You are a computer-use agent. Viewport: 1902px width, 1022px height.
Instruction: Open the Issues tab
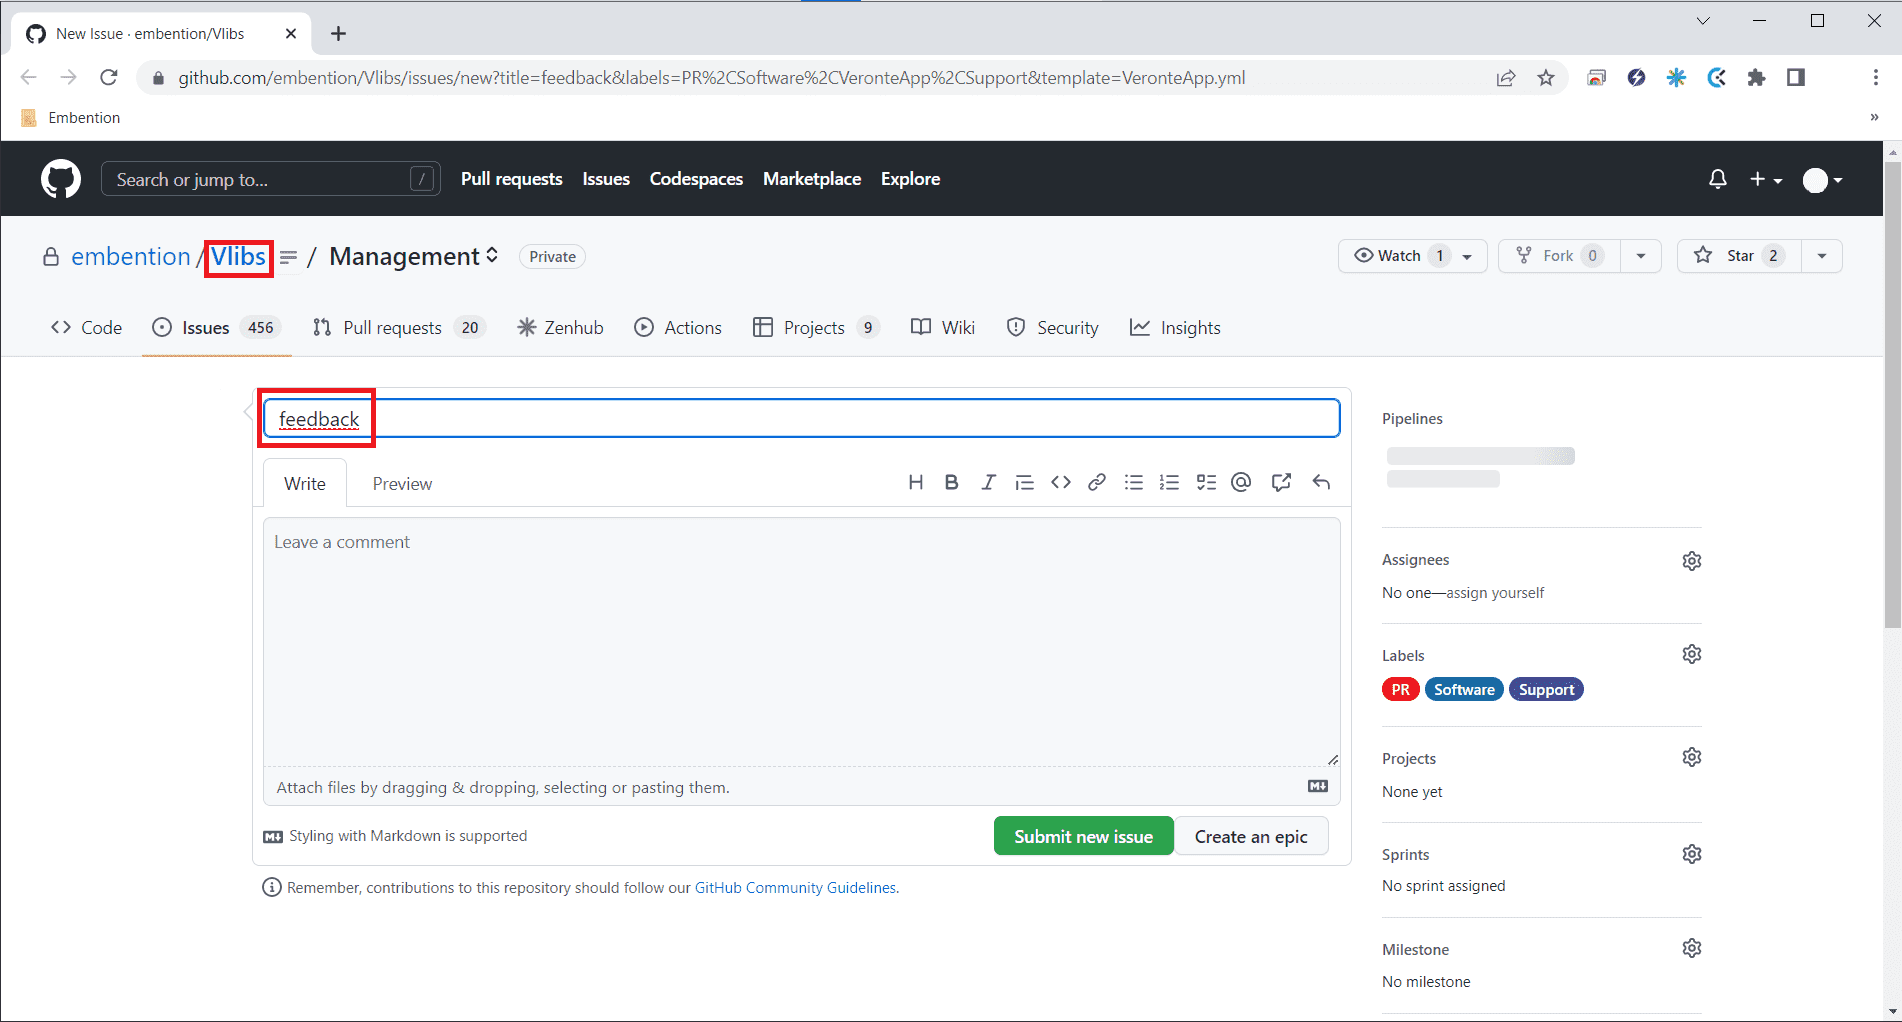(x=216, y=328)
